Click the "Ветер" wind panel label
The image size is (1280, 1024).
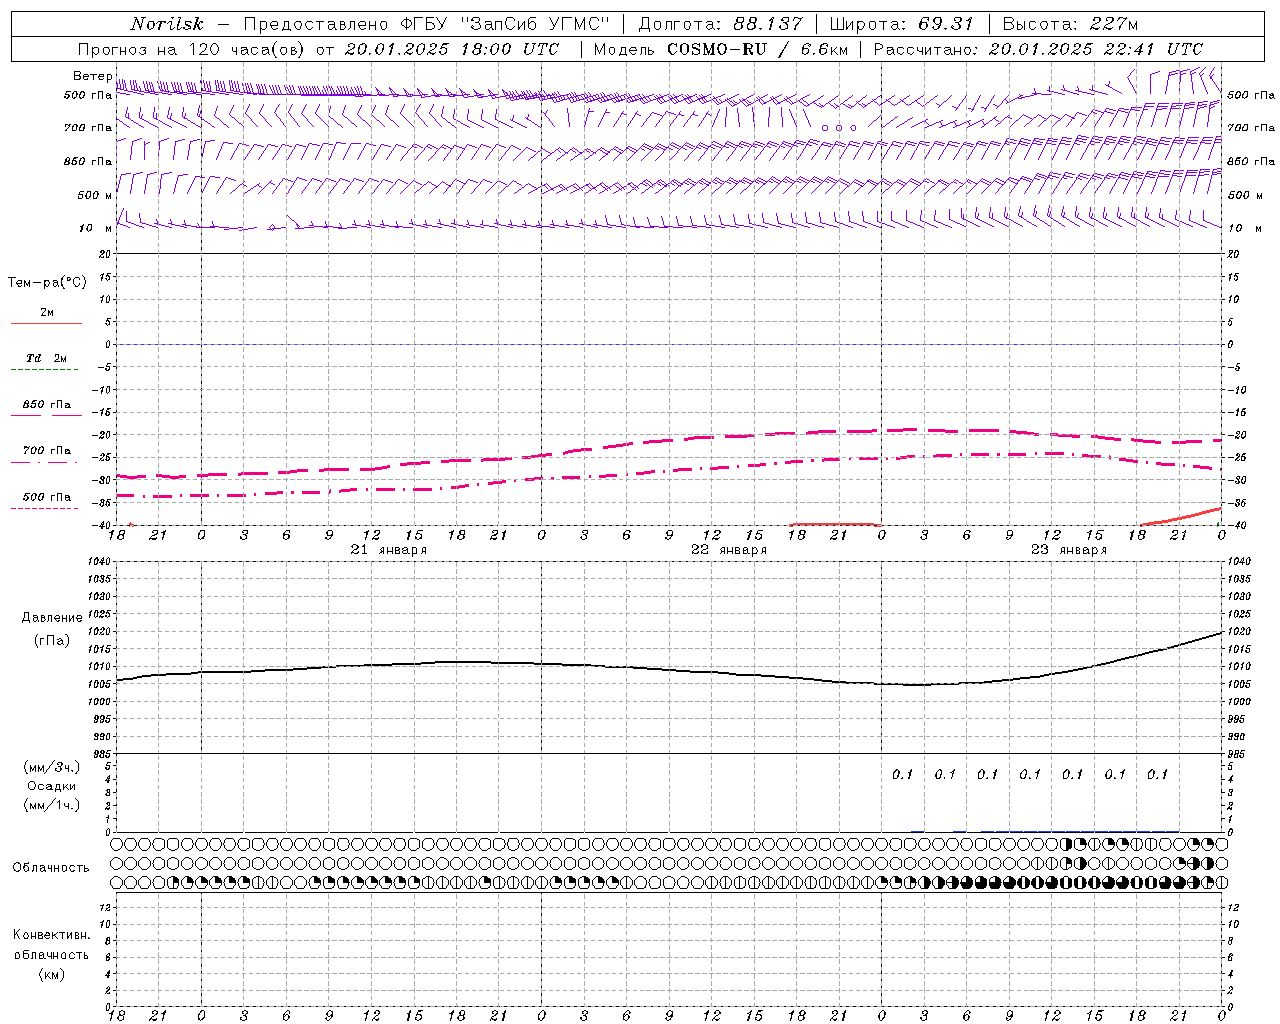pos(92,76)
